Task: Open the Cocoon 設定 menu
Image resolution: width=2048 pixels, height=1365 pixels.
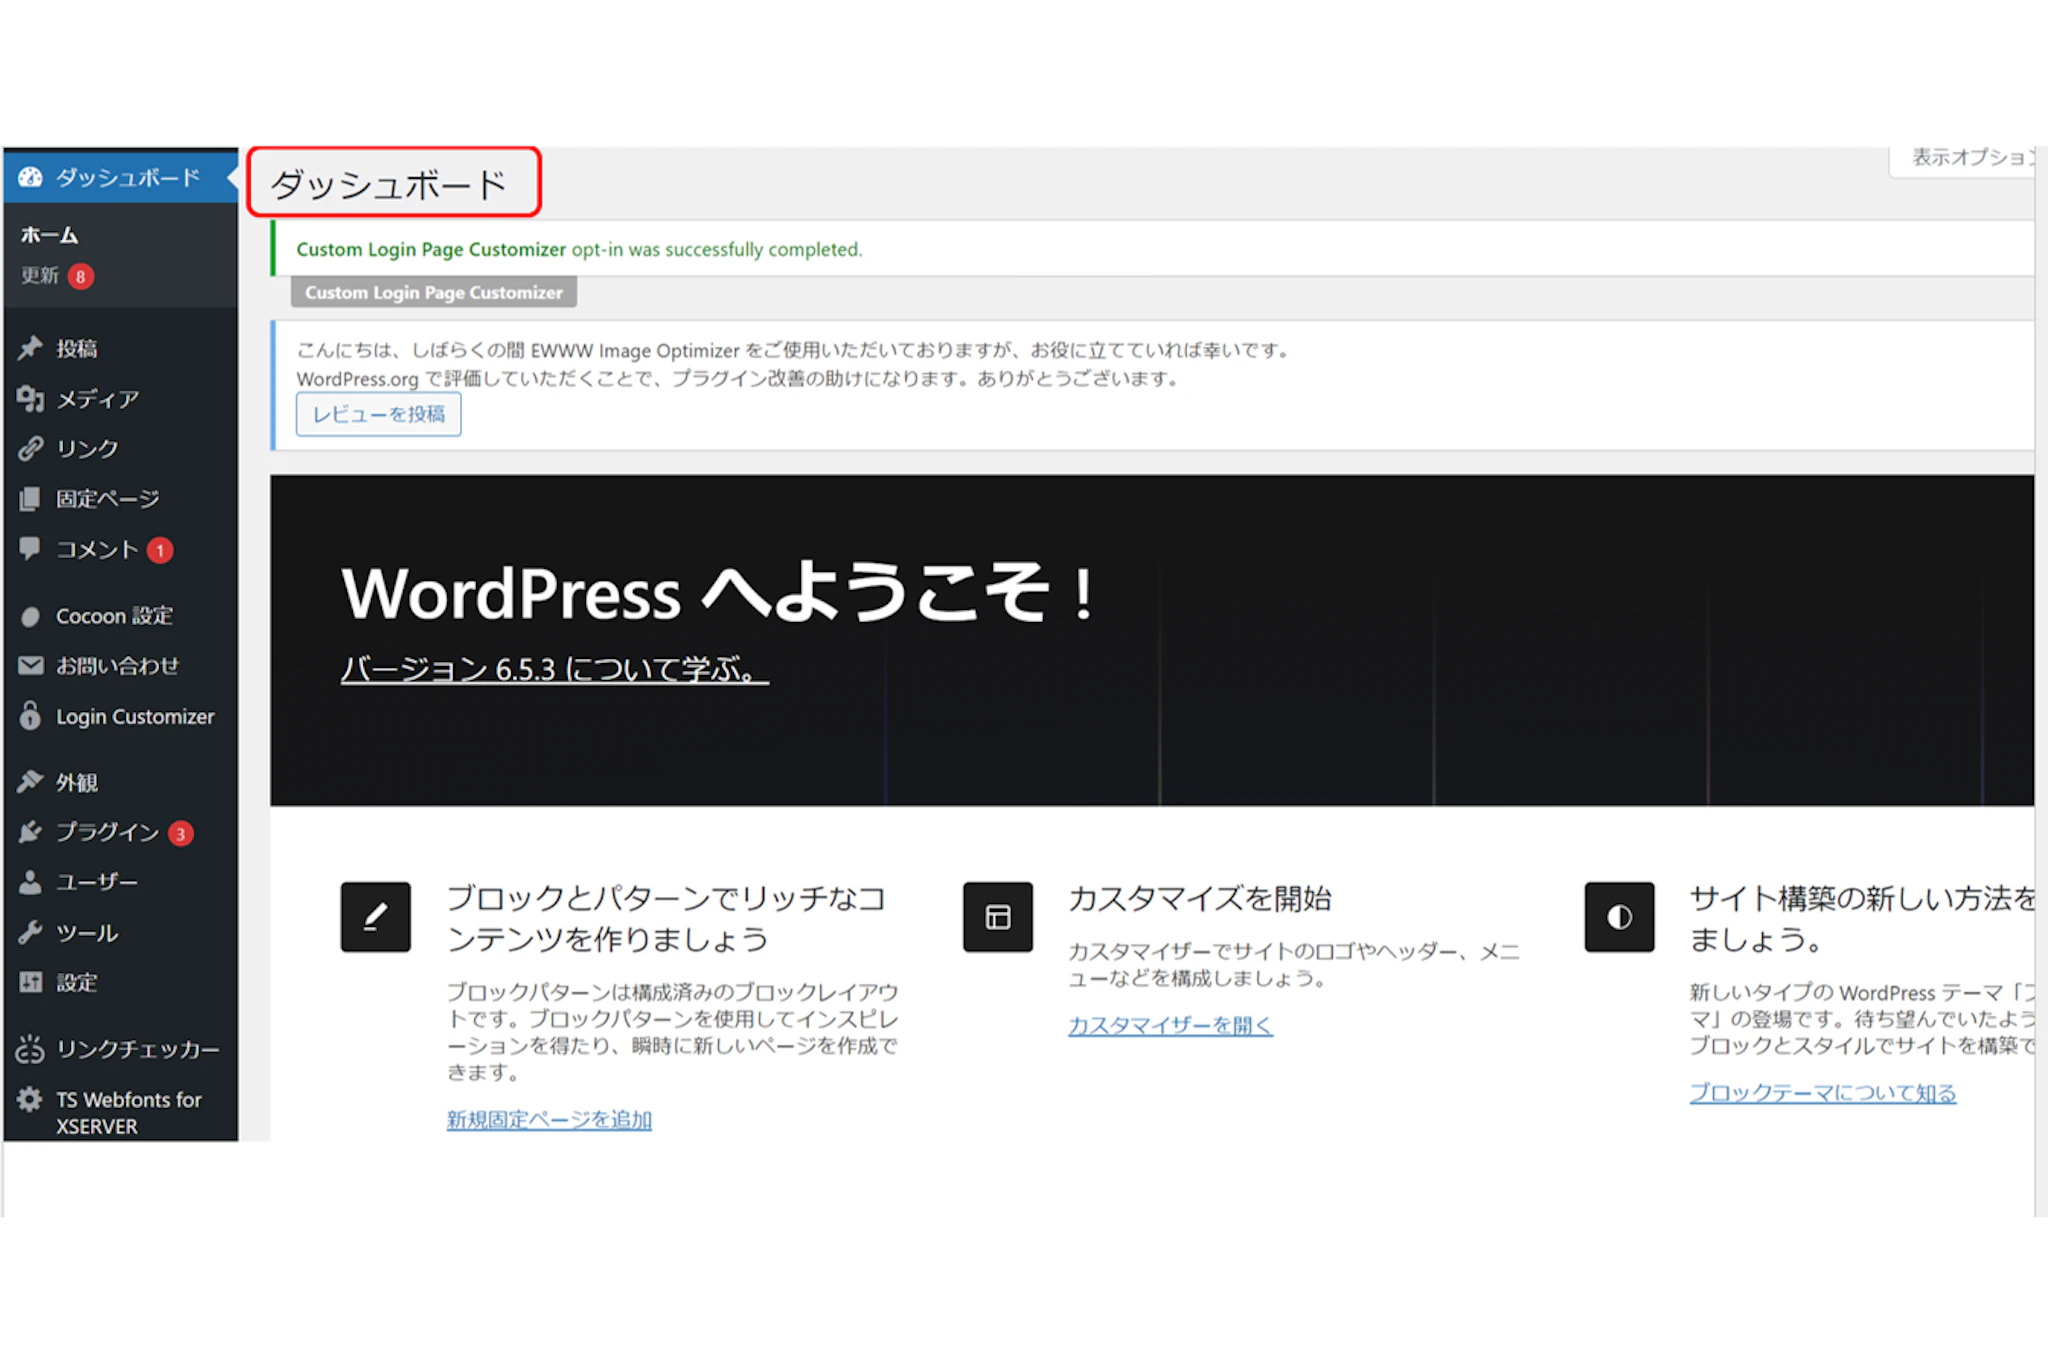Action: pos(113,616)
